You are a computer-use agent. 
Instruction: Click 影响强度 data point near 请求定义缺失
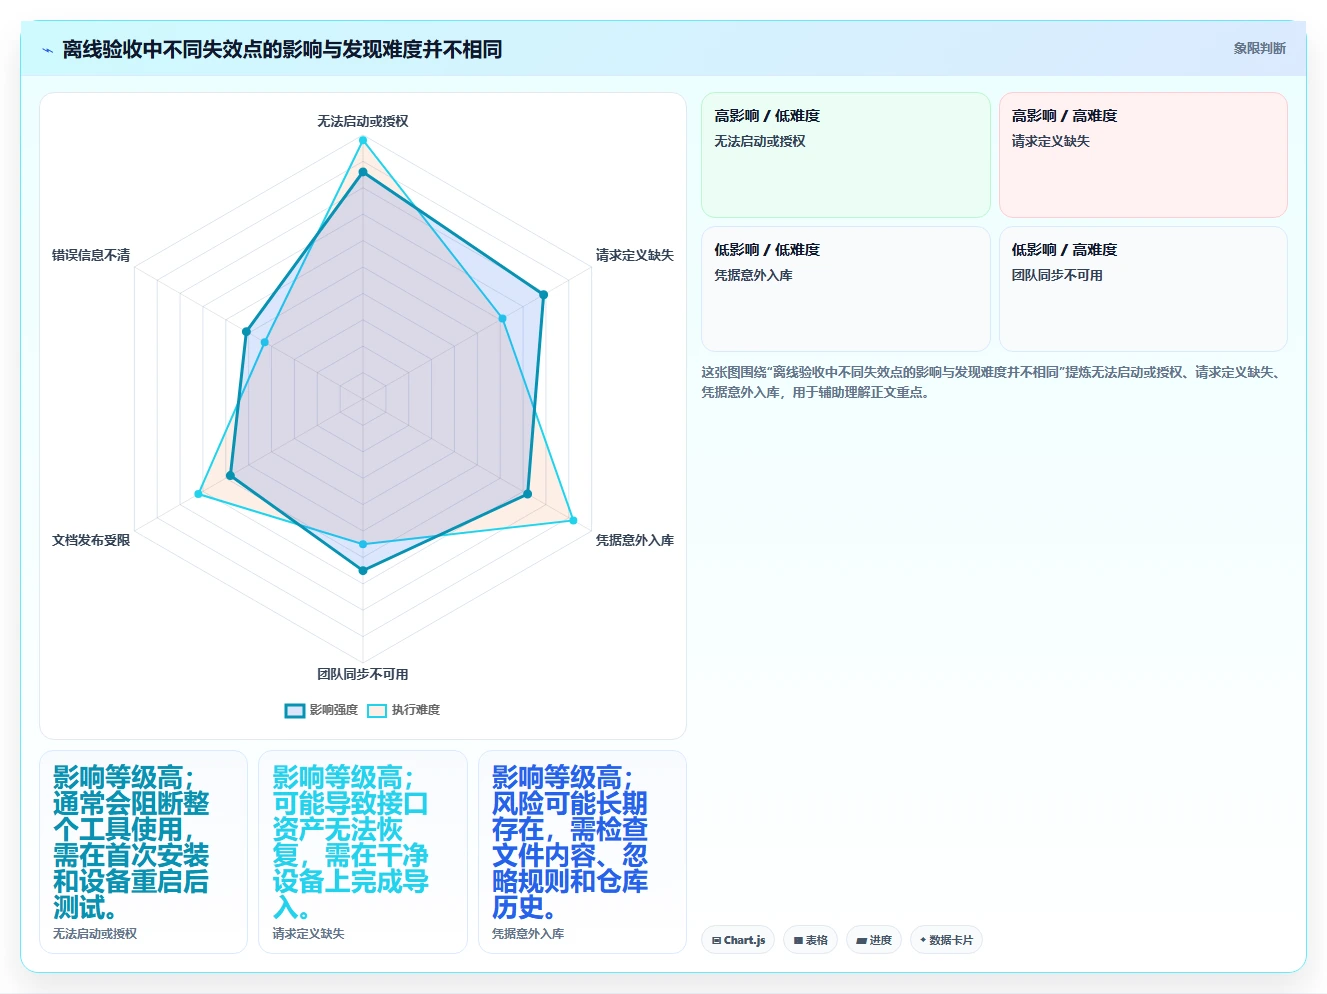coord(544,295)
